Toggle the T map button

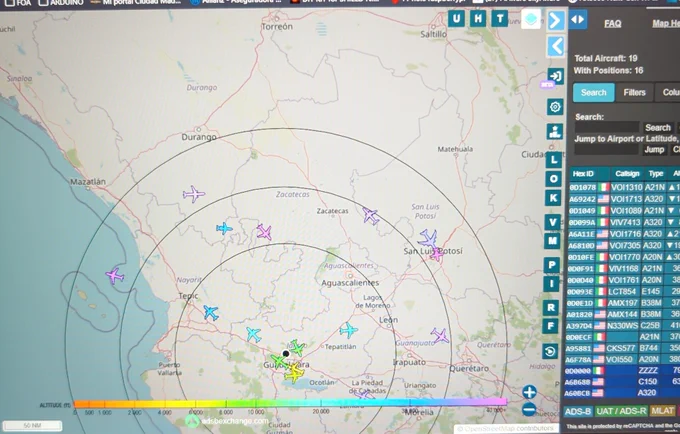pos(500,19)
